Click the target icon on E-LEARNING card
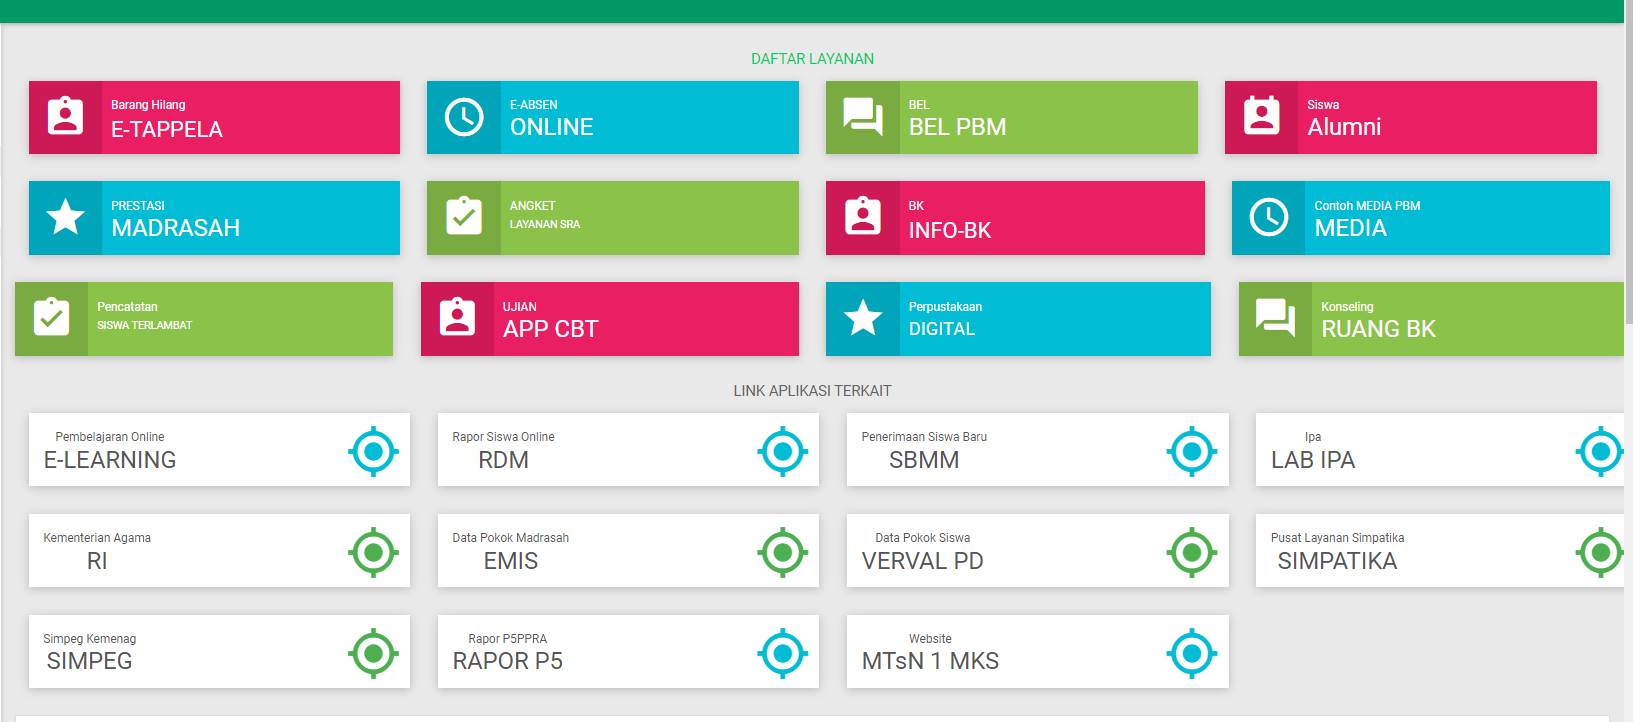 point(373,451)
